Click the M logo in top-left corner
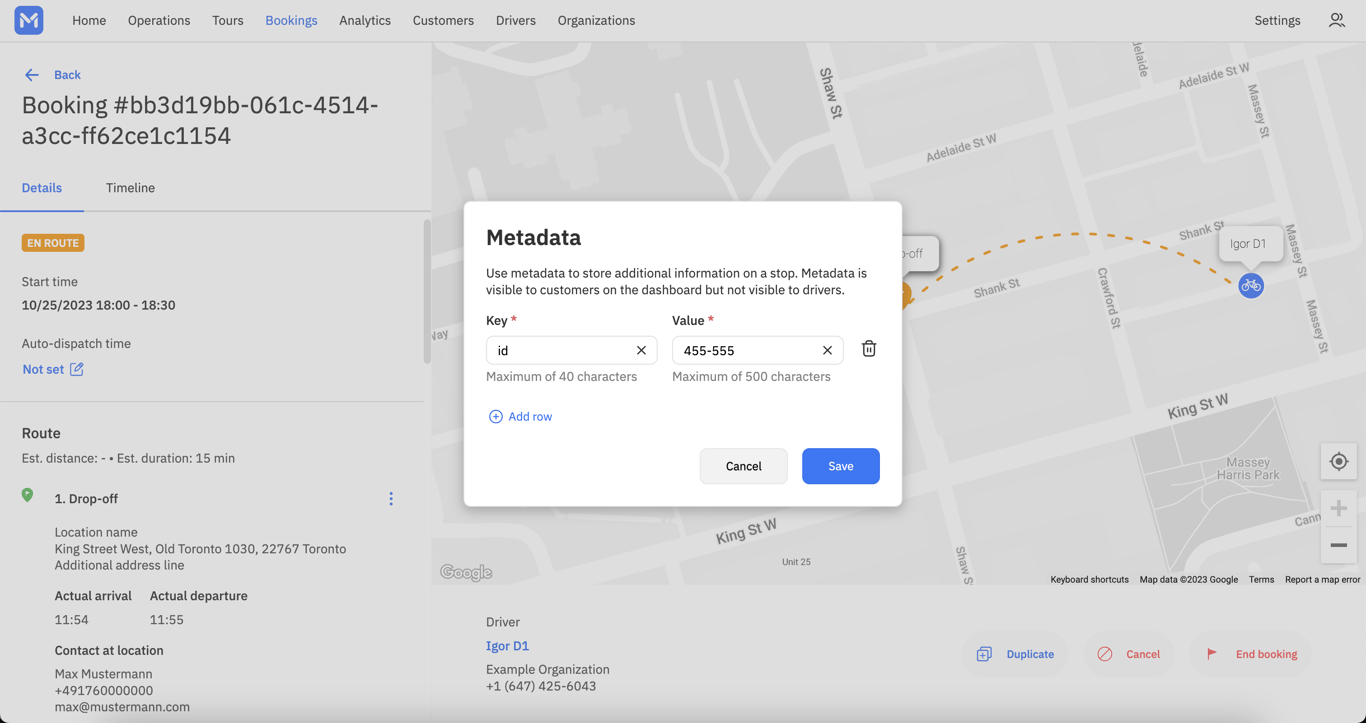This screenshot has width=1366, height=723. tap(29, 20)
